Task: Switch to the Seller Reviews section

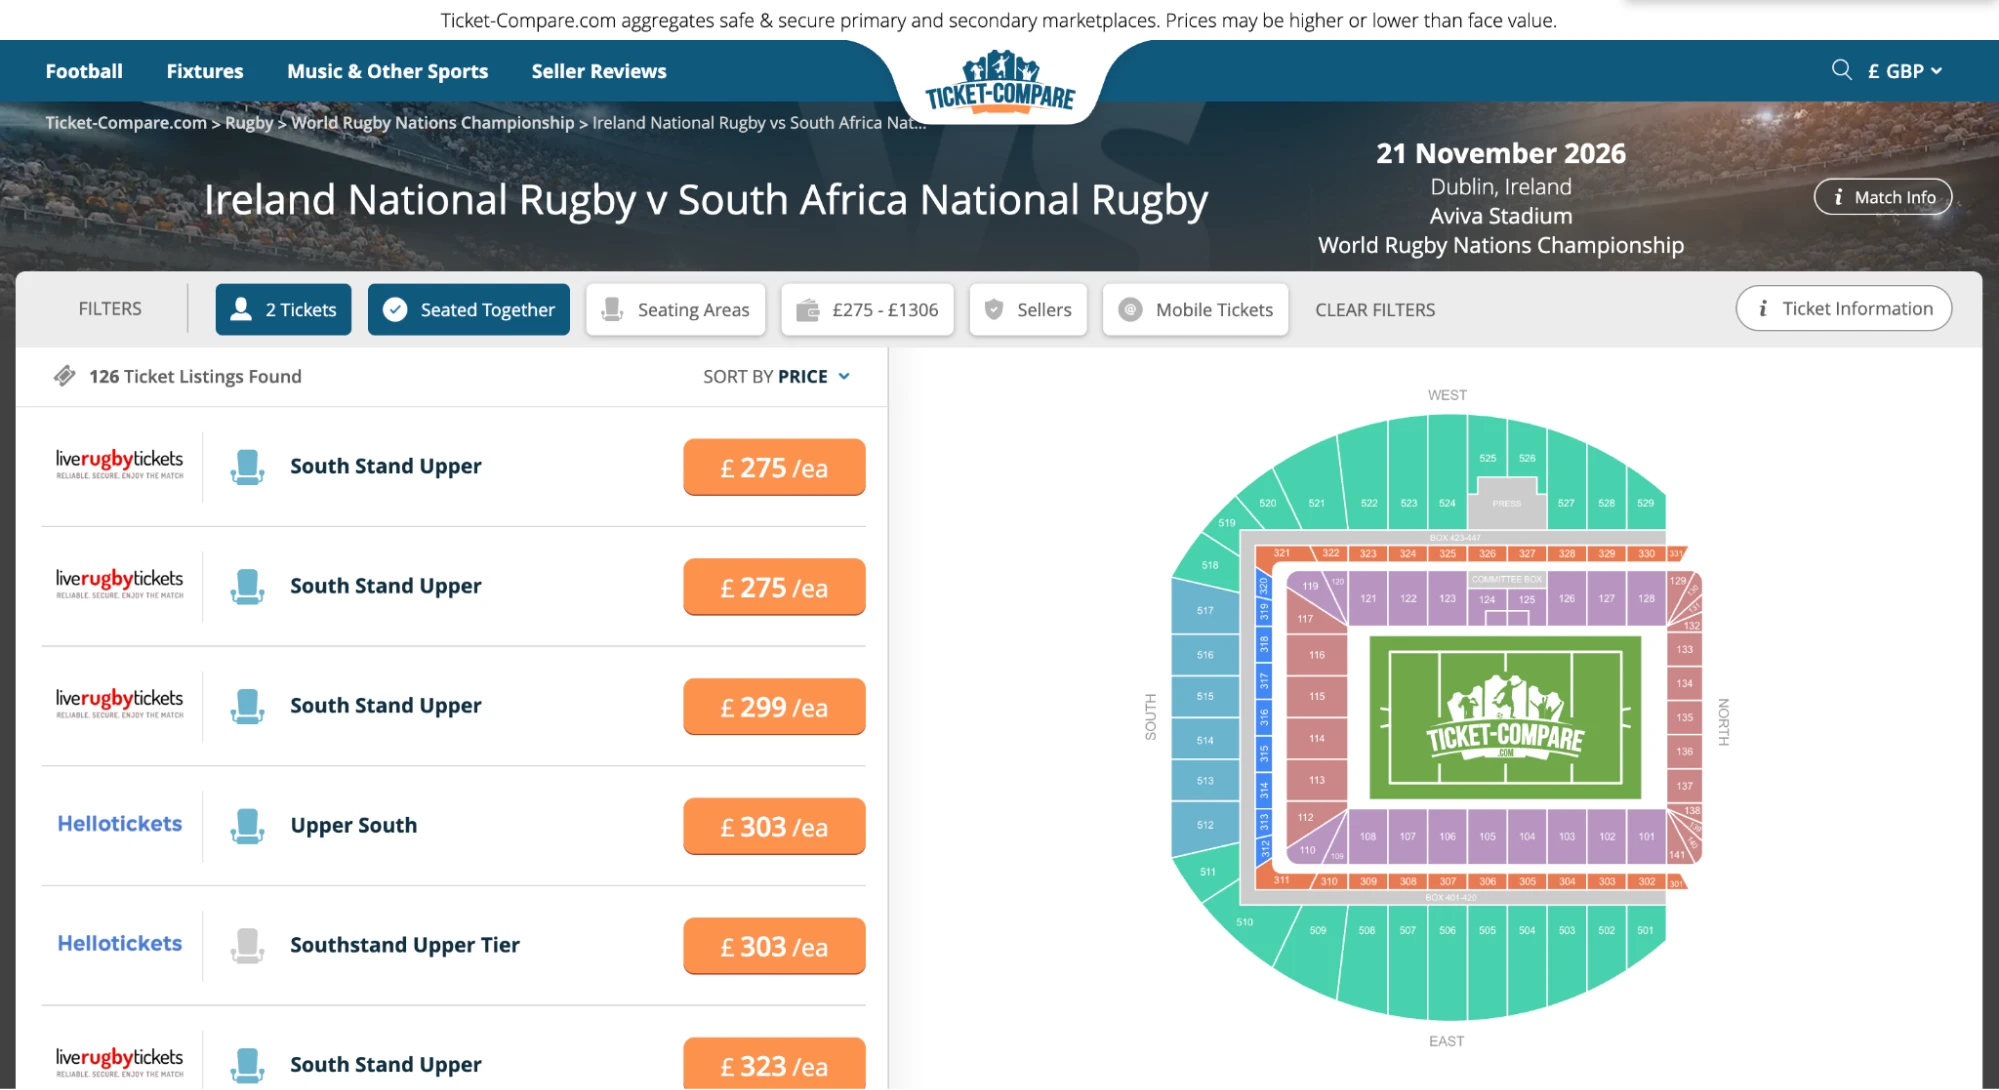Action: pyautogui.click(x=597, y=70)
